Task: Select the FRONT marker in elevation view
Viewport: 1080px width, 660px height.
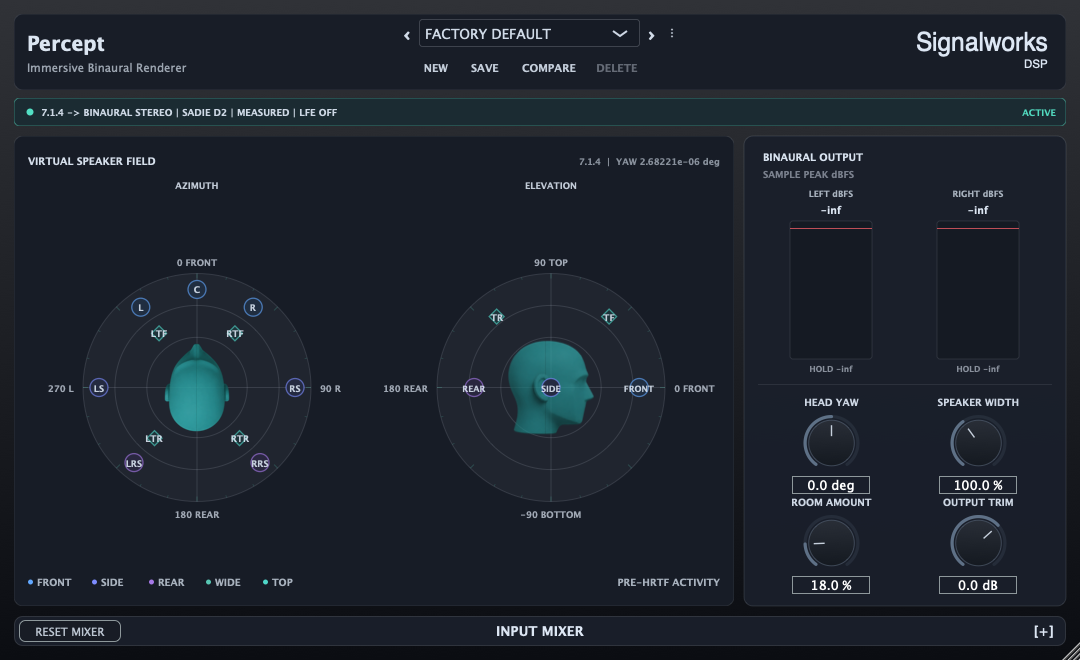Action: click(638, 388)
